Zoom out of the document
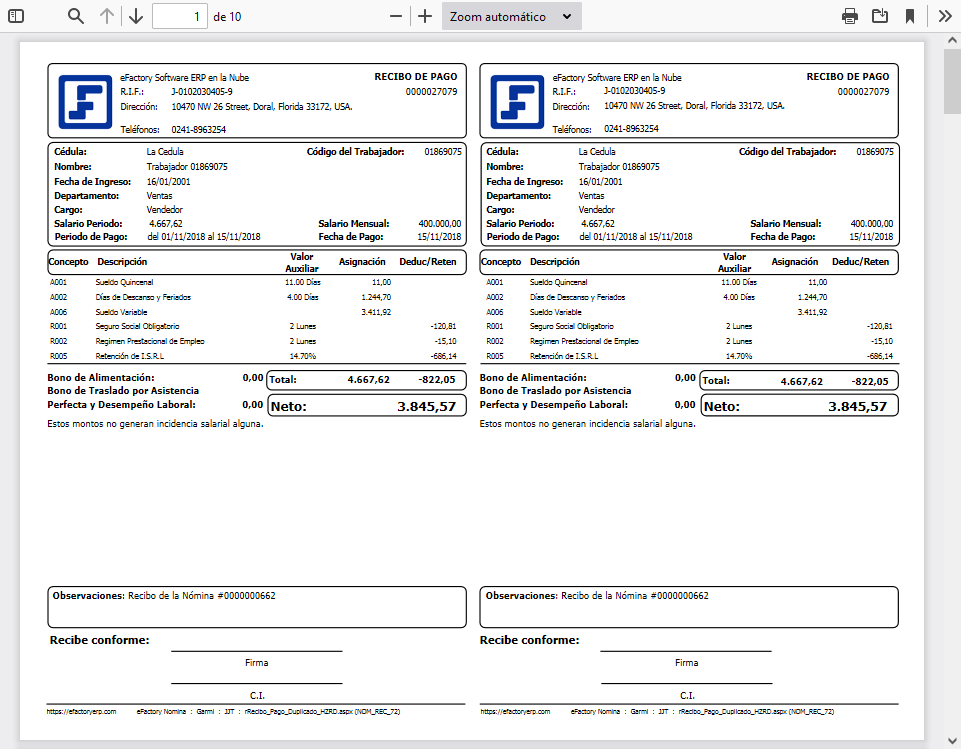The image size is (961, 749). tap(395, 15)
